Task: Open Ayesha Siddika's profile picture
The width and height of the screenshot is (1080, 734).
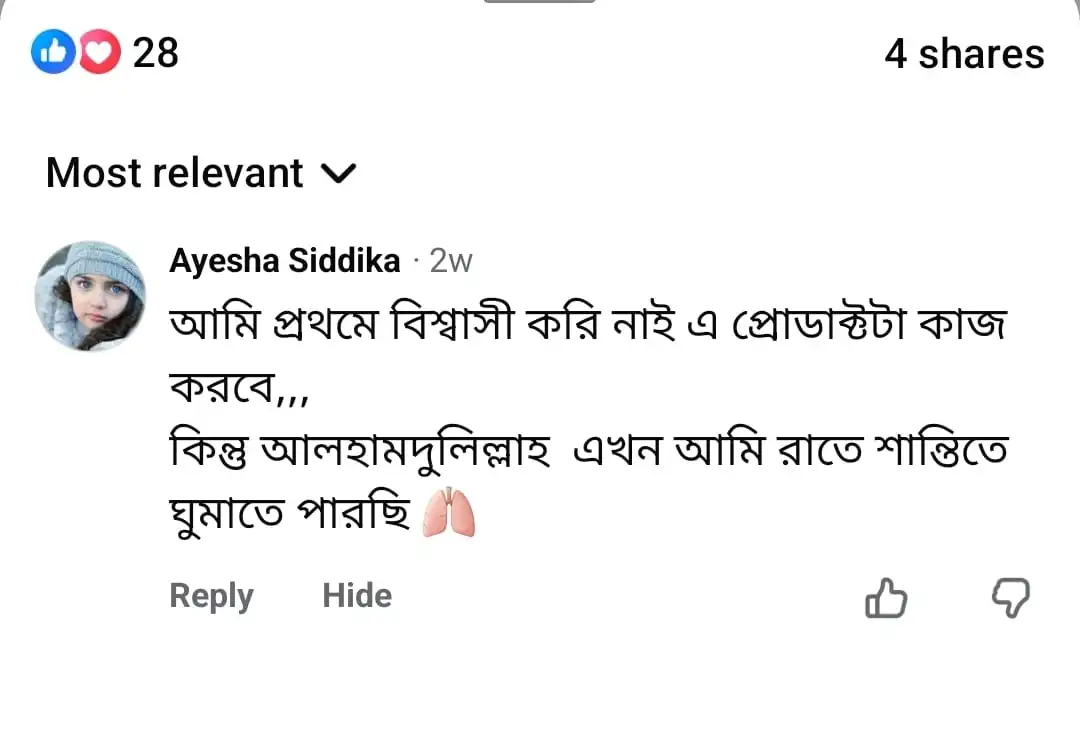Action: [x=90, y=296]
